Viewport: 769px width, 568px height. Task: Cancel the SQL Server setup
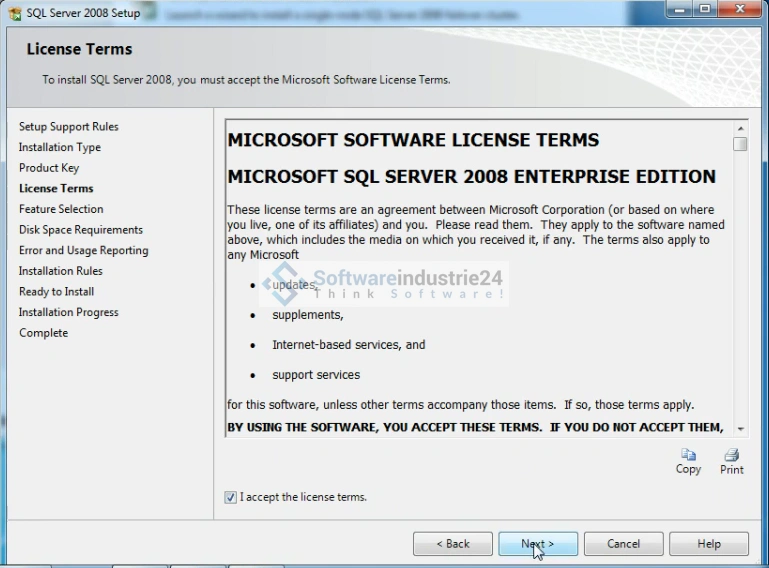pyautogui.click(x=623, y=544)
